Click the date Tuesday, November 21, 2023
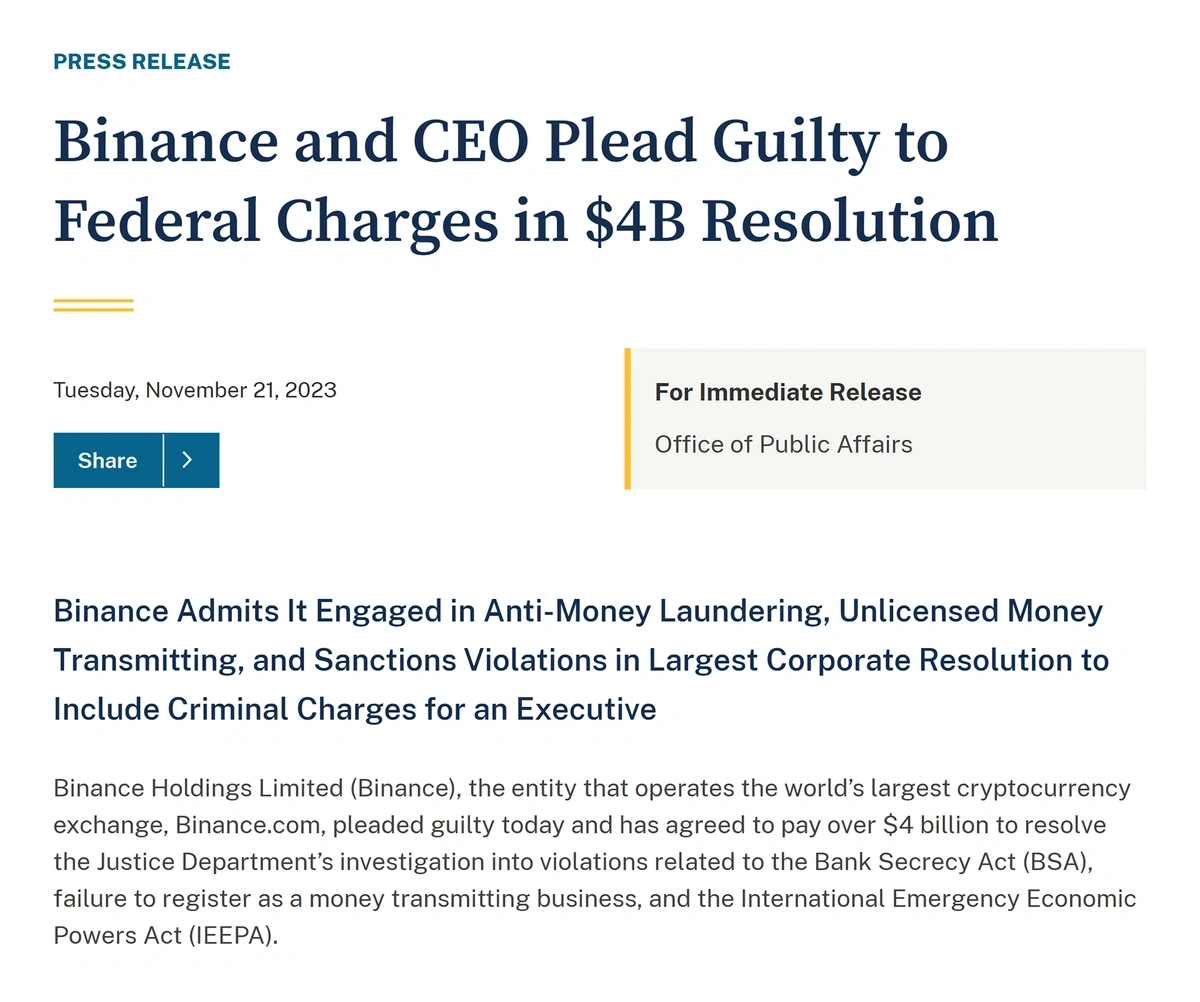Viewport: 1200px width, 1002px height. click(195, 390)
